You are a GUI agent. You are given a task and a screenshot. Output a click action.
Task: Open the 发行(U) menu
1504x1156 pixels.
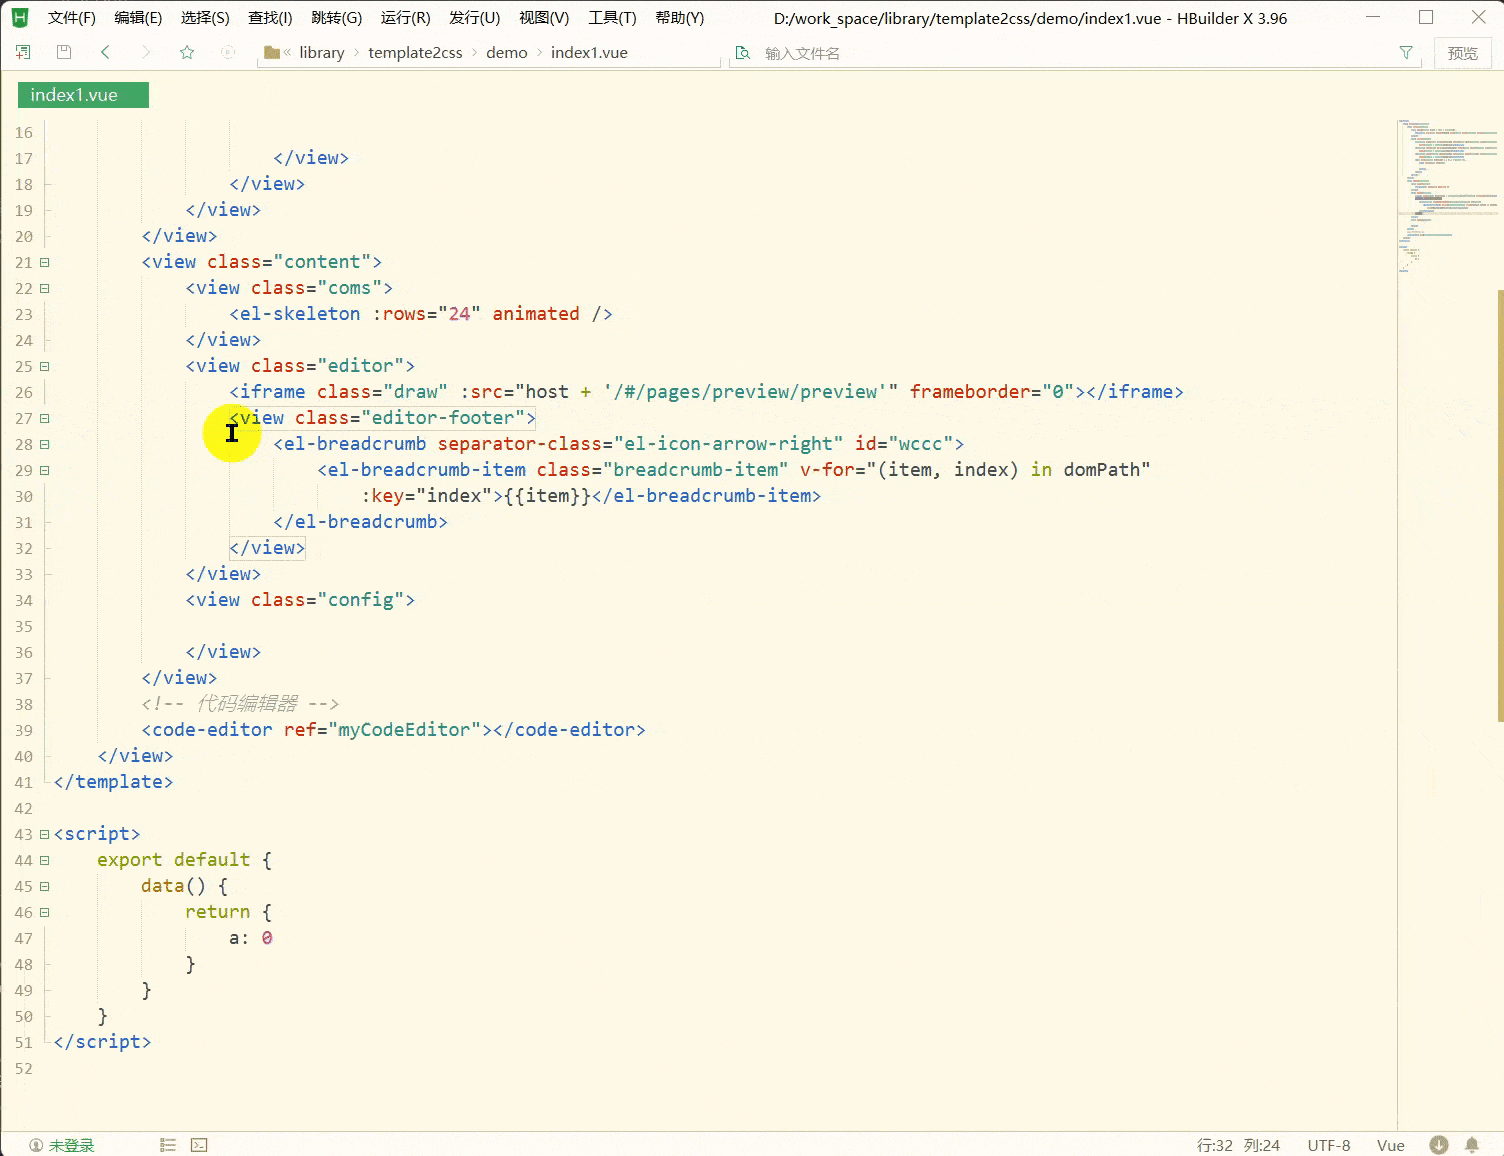click(x=475, y=18)
